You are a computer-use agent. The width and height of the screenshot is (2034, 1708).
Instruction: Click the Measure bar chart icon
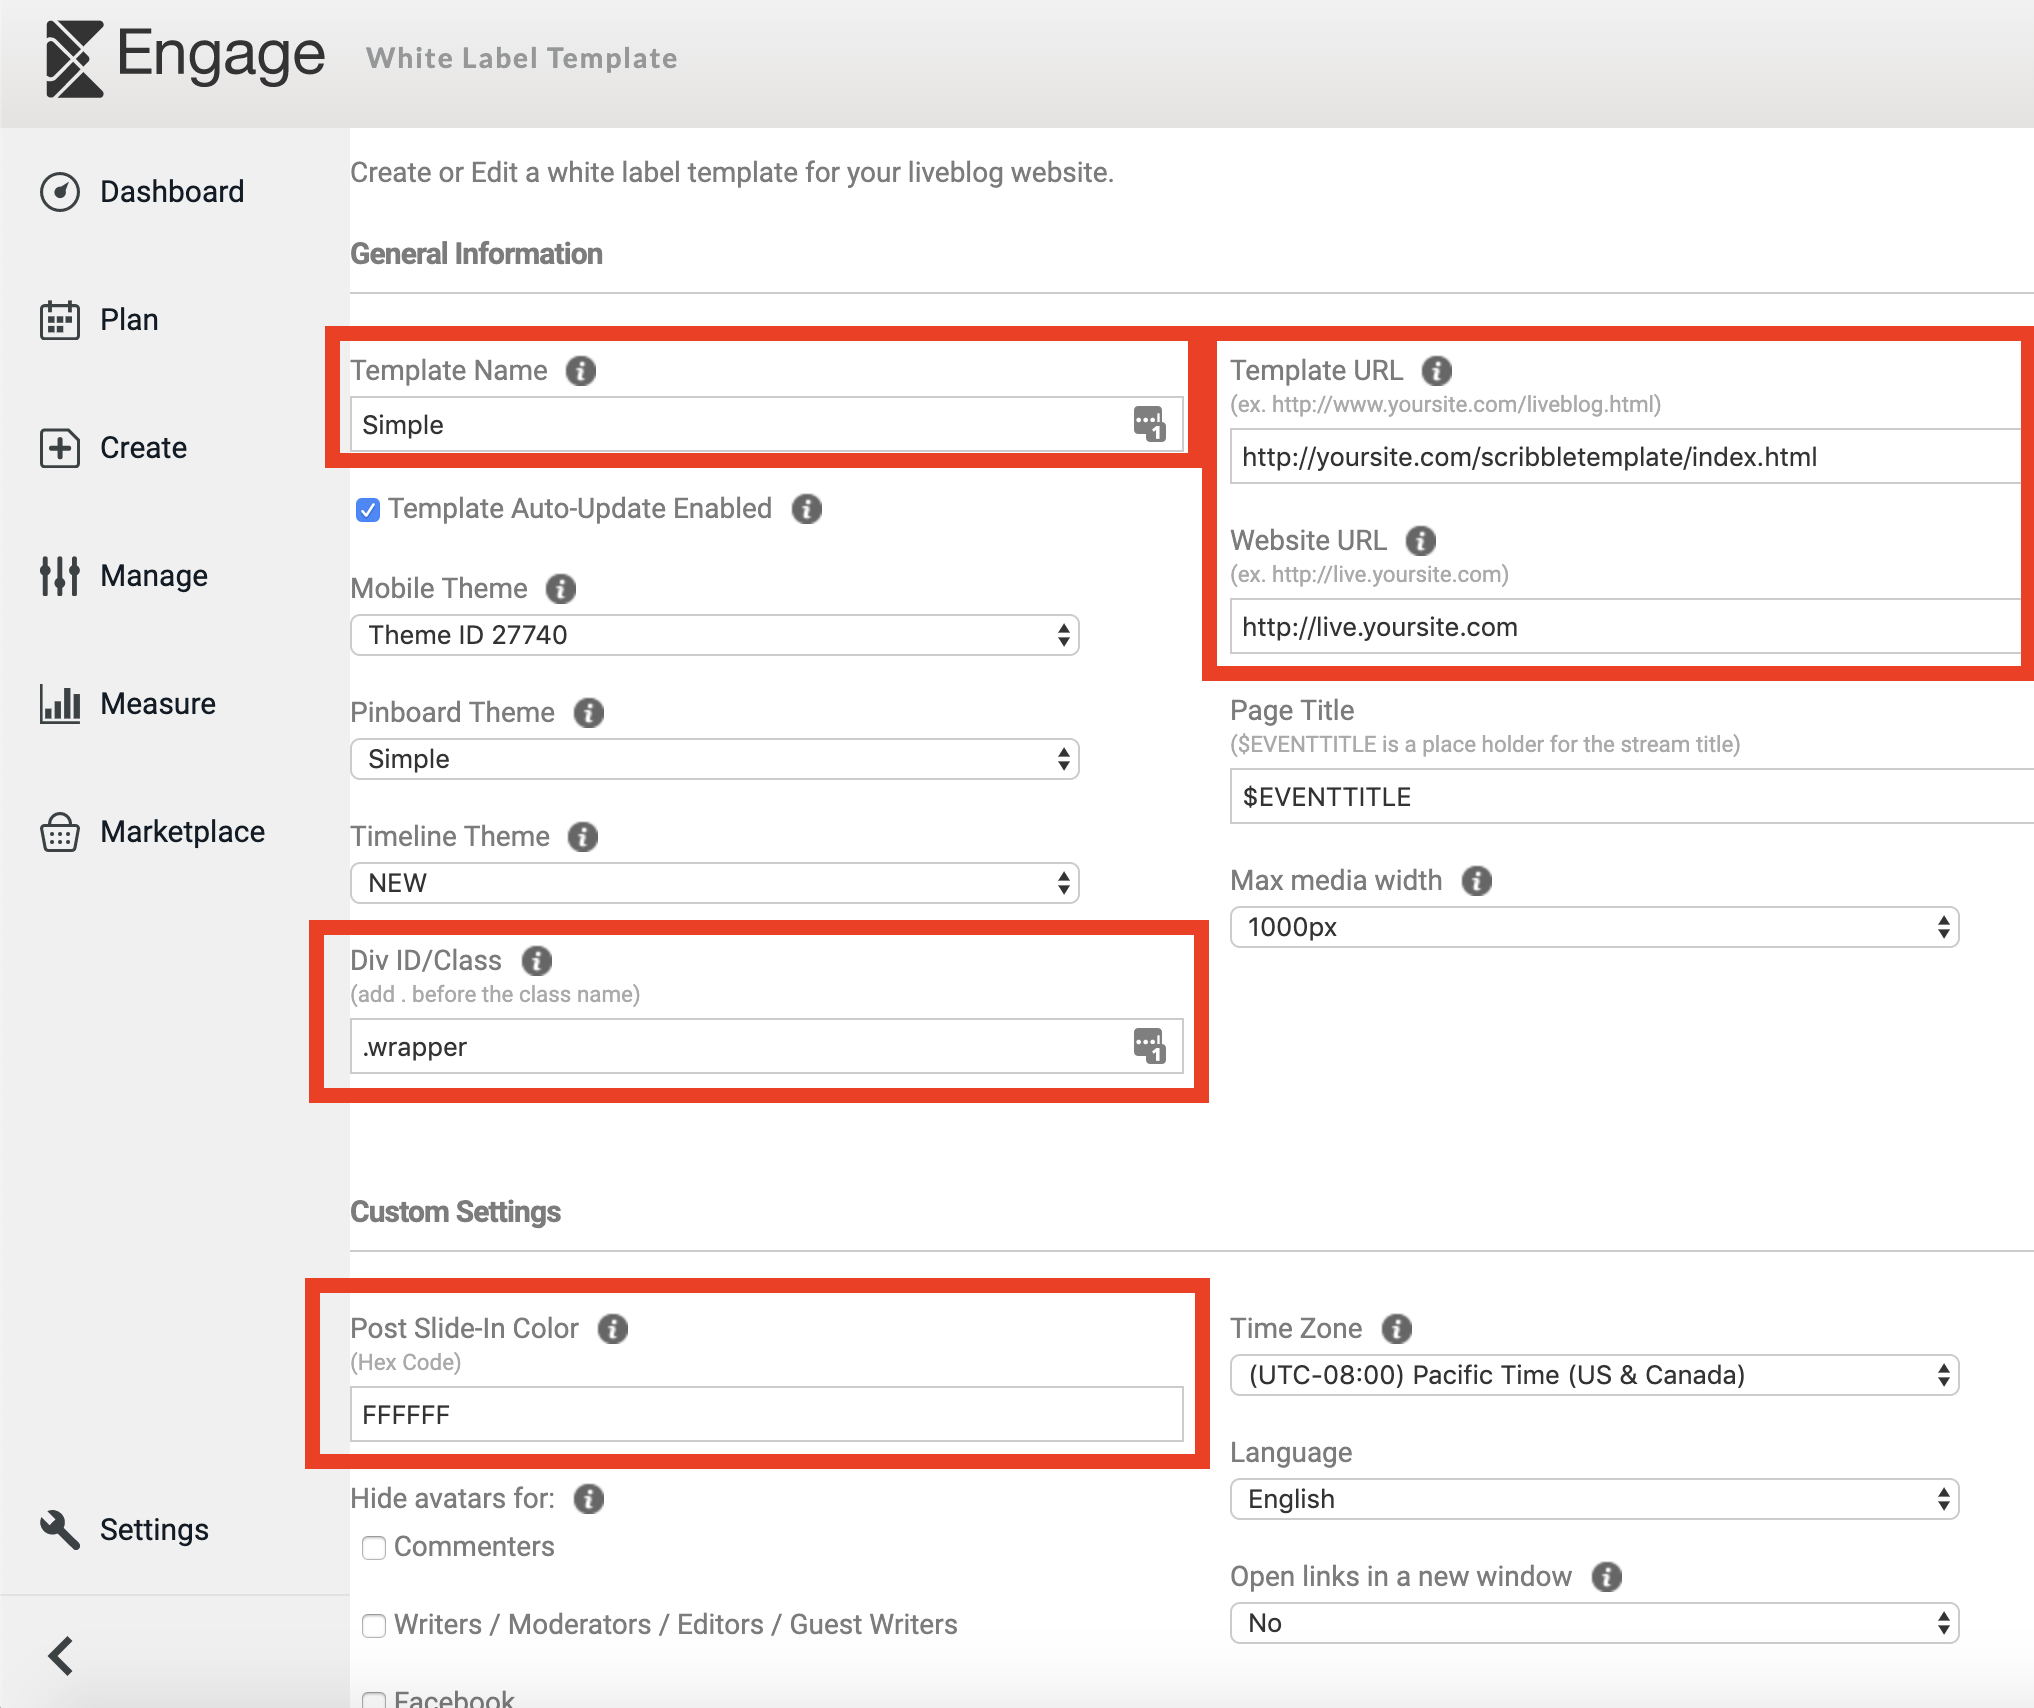[x=60, y=704]
